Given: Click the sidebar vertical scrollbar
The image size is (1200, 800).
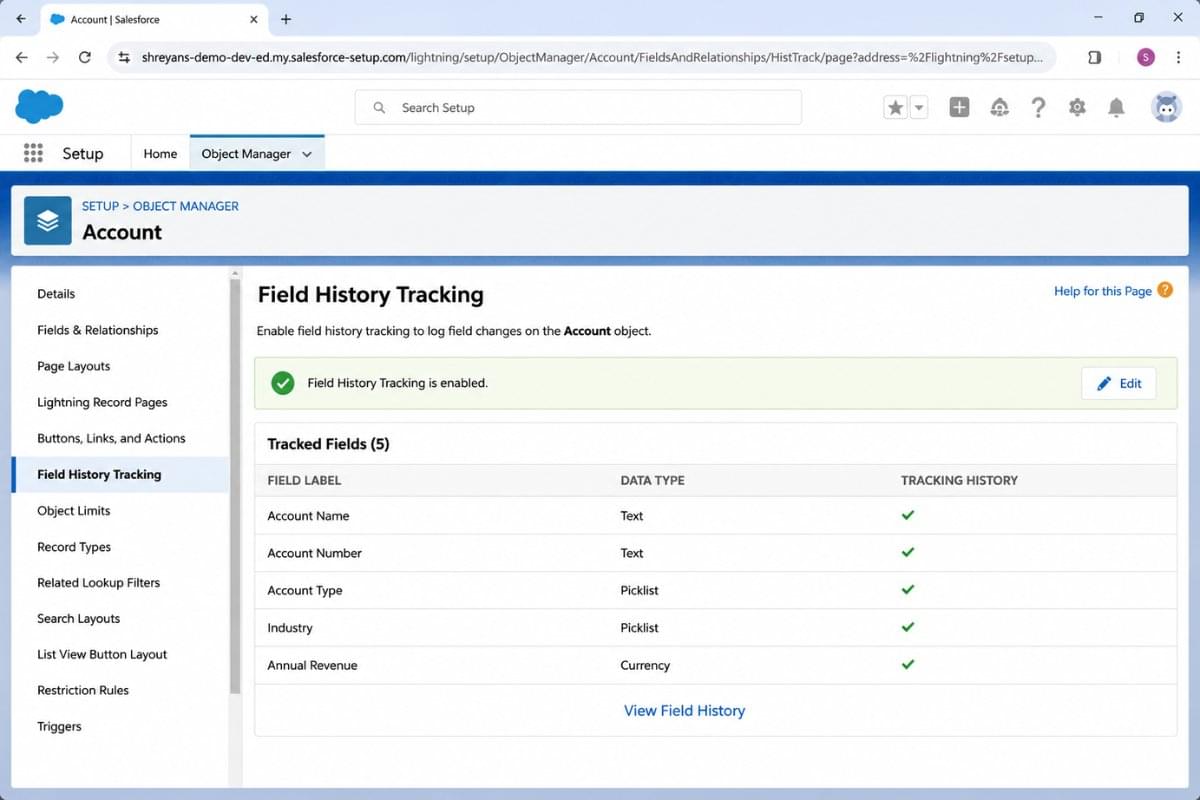Looking at the screenshot, I should [x=235, y=486].
